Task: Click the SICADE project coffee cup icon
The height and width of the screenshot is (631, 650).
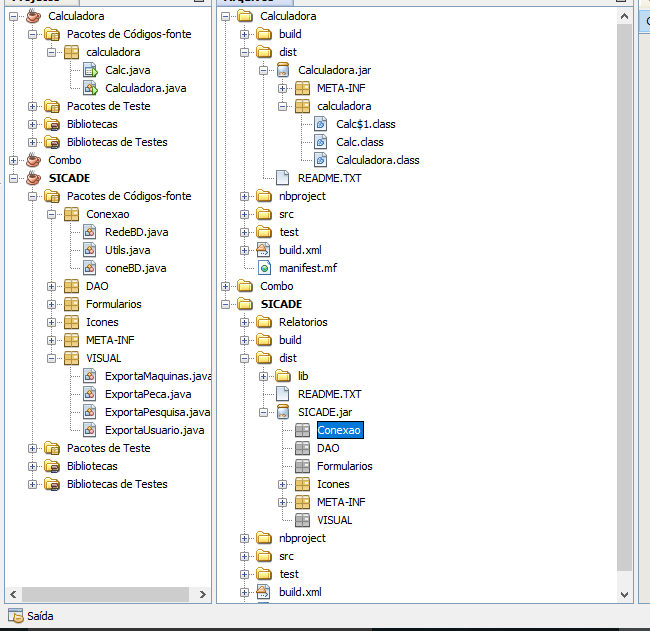Action: (x=34, y=178)
